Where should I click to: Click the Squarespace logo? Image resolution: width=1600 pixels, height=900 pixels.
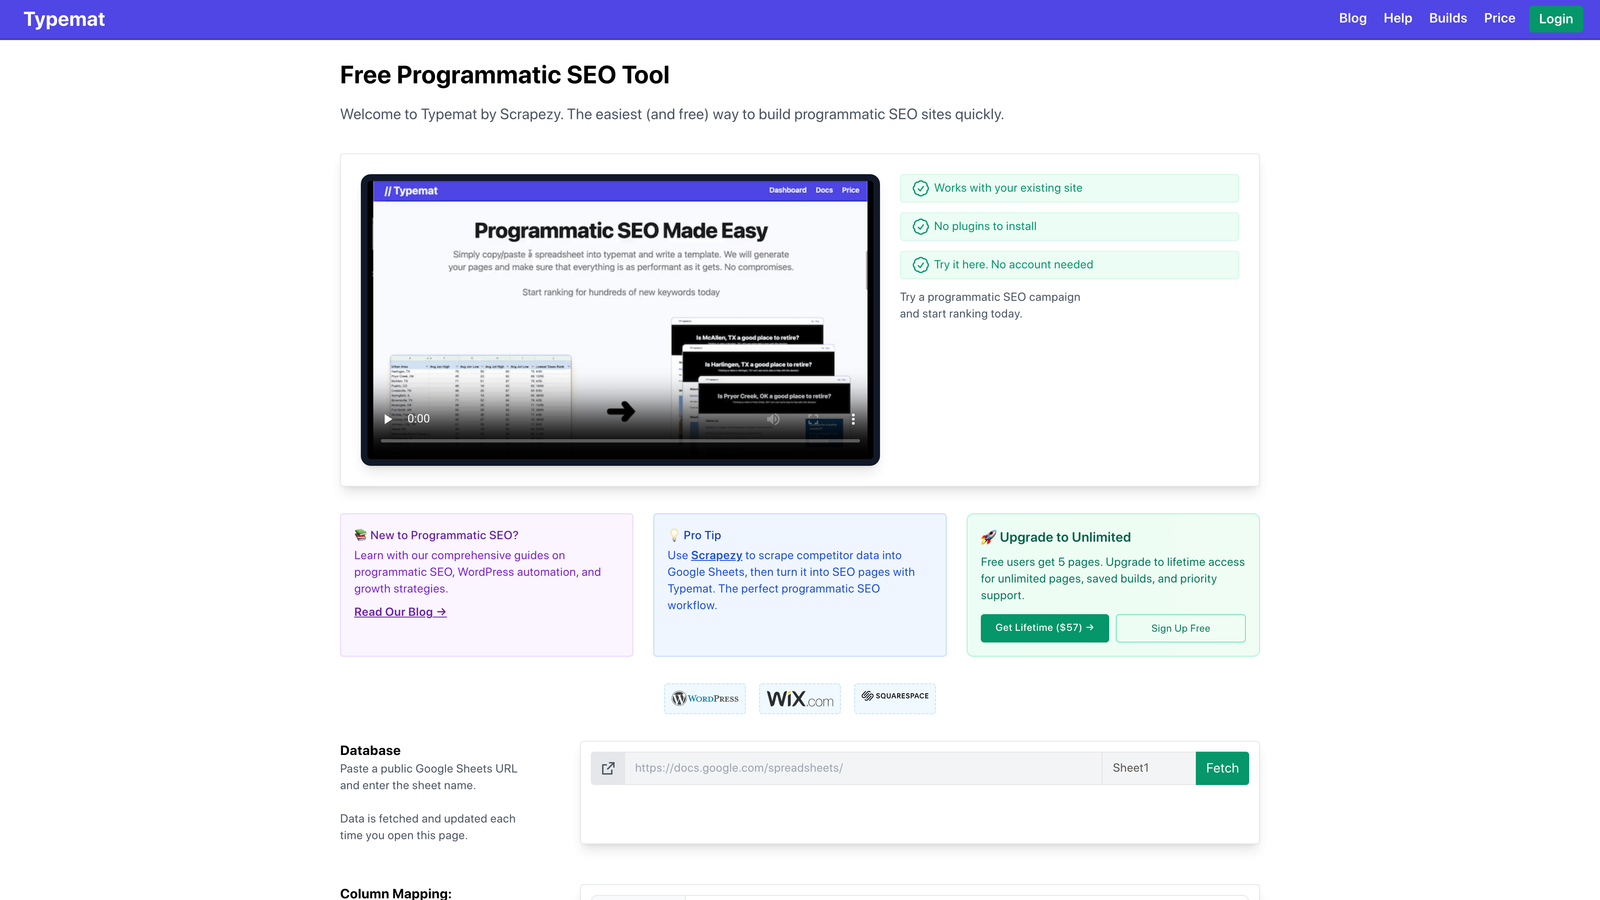point(894,698)
